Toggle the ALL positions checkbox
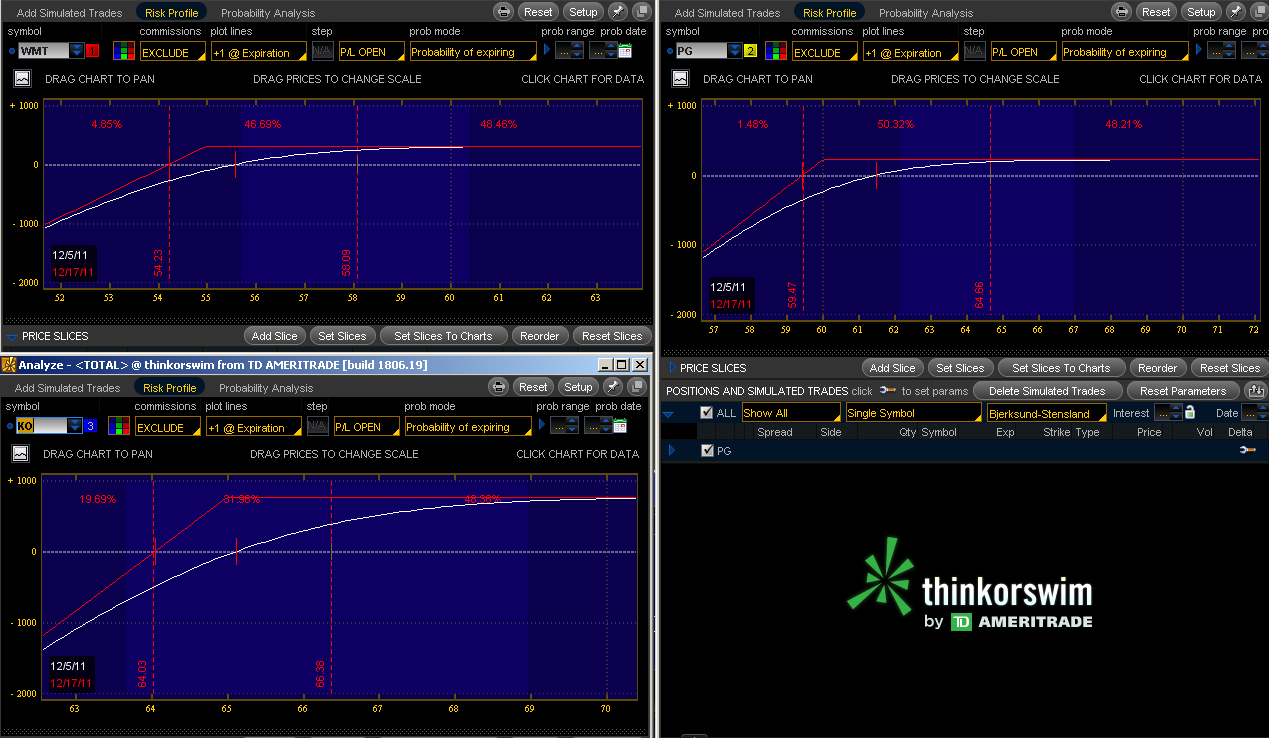Viewport: 1269px width, 738px height. coord(707,413)
